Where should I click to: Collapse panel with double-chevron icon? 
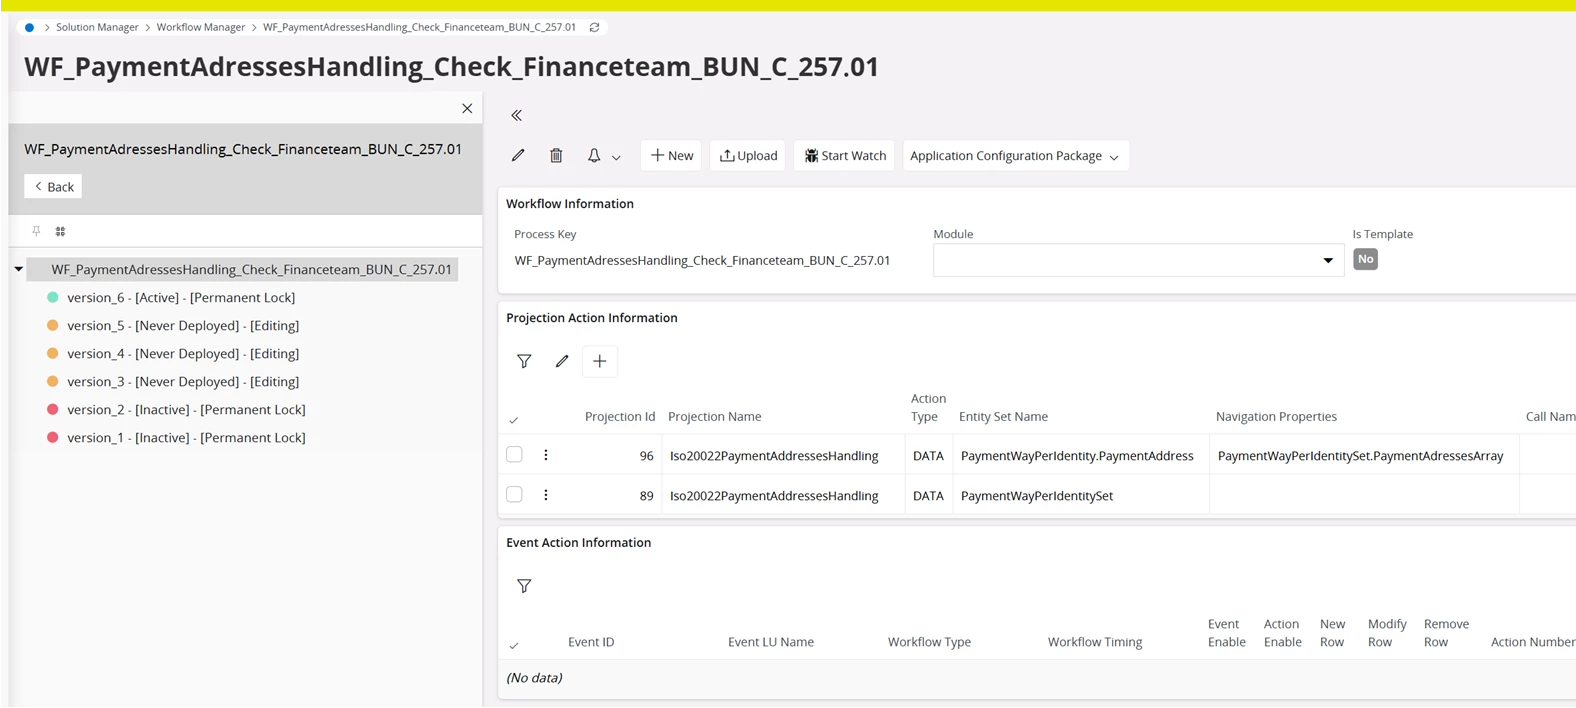[517, 115]
